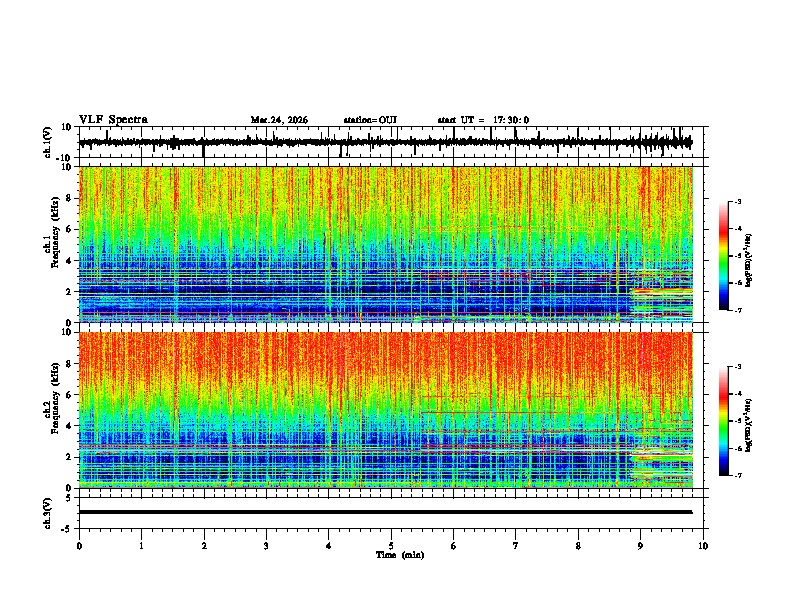Click time axis tick label "3"
Viewport: 792px width, 612px height.
tap(266, 546)
